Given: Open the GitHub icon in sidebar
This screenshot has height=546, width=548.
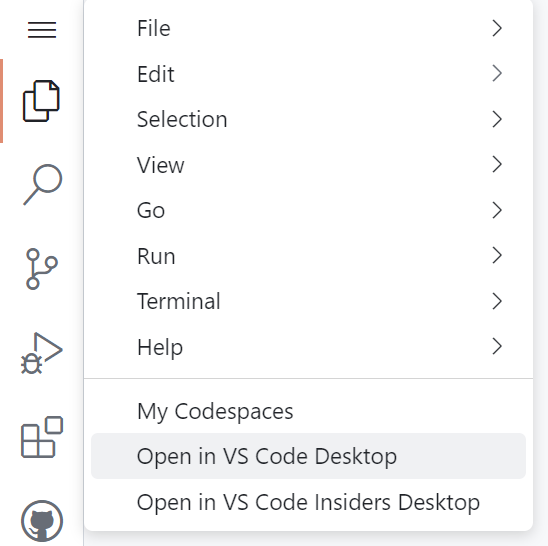Looking at the screenshot, I should pos(42,521).
